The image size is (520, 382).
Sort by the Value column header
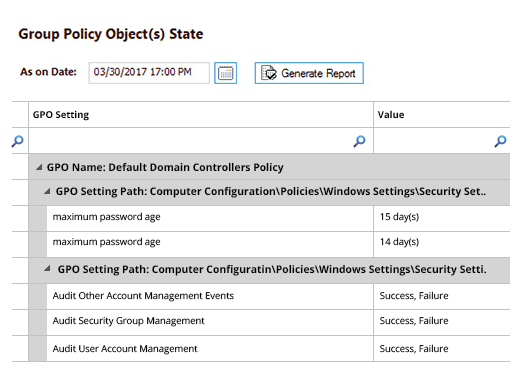pos(442,115)
